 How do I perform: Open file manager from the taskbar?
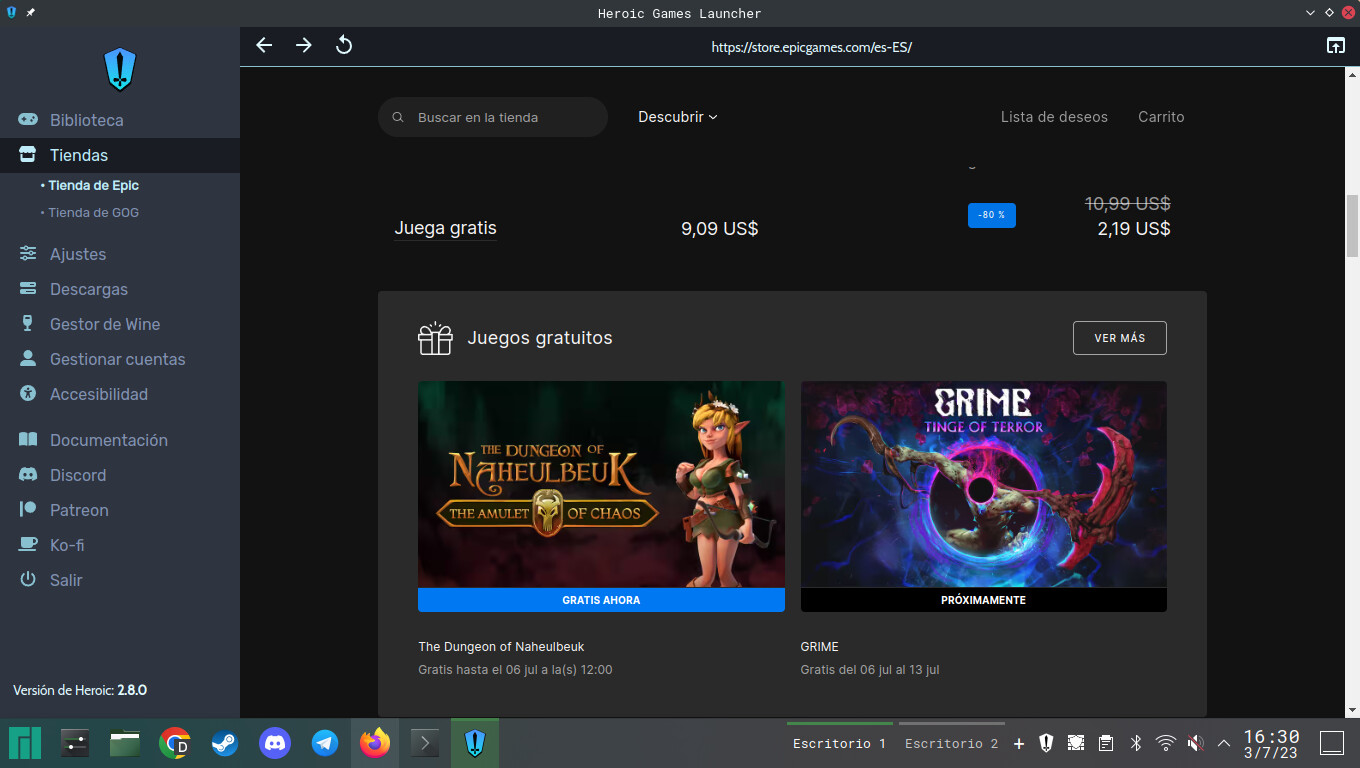125,743
